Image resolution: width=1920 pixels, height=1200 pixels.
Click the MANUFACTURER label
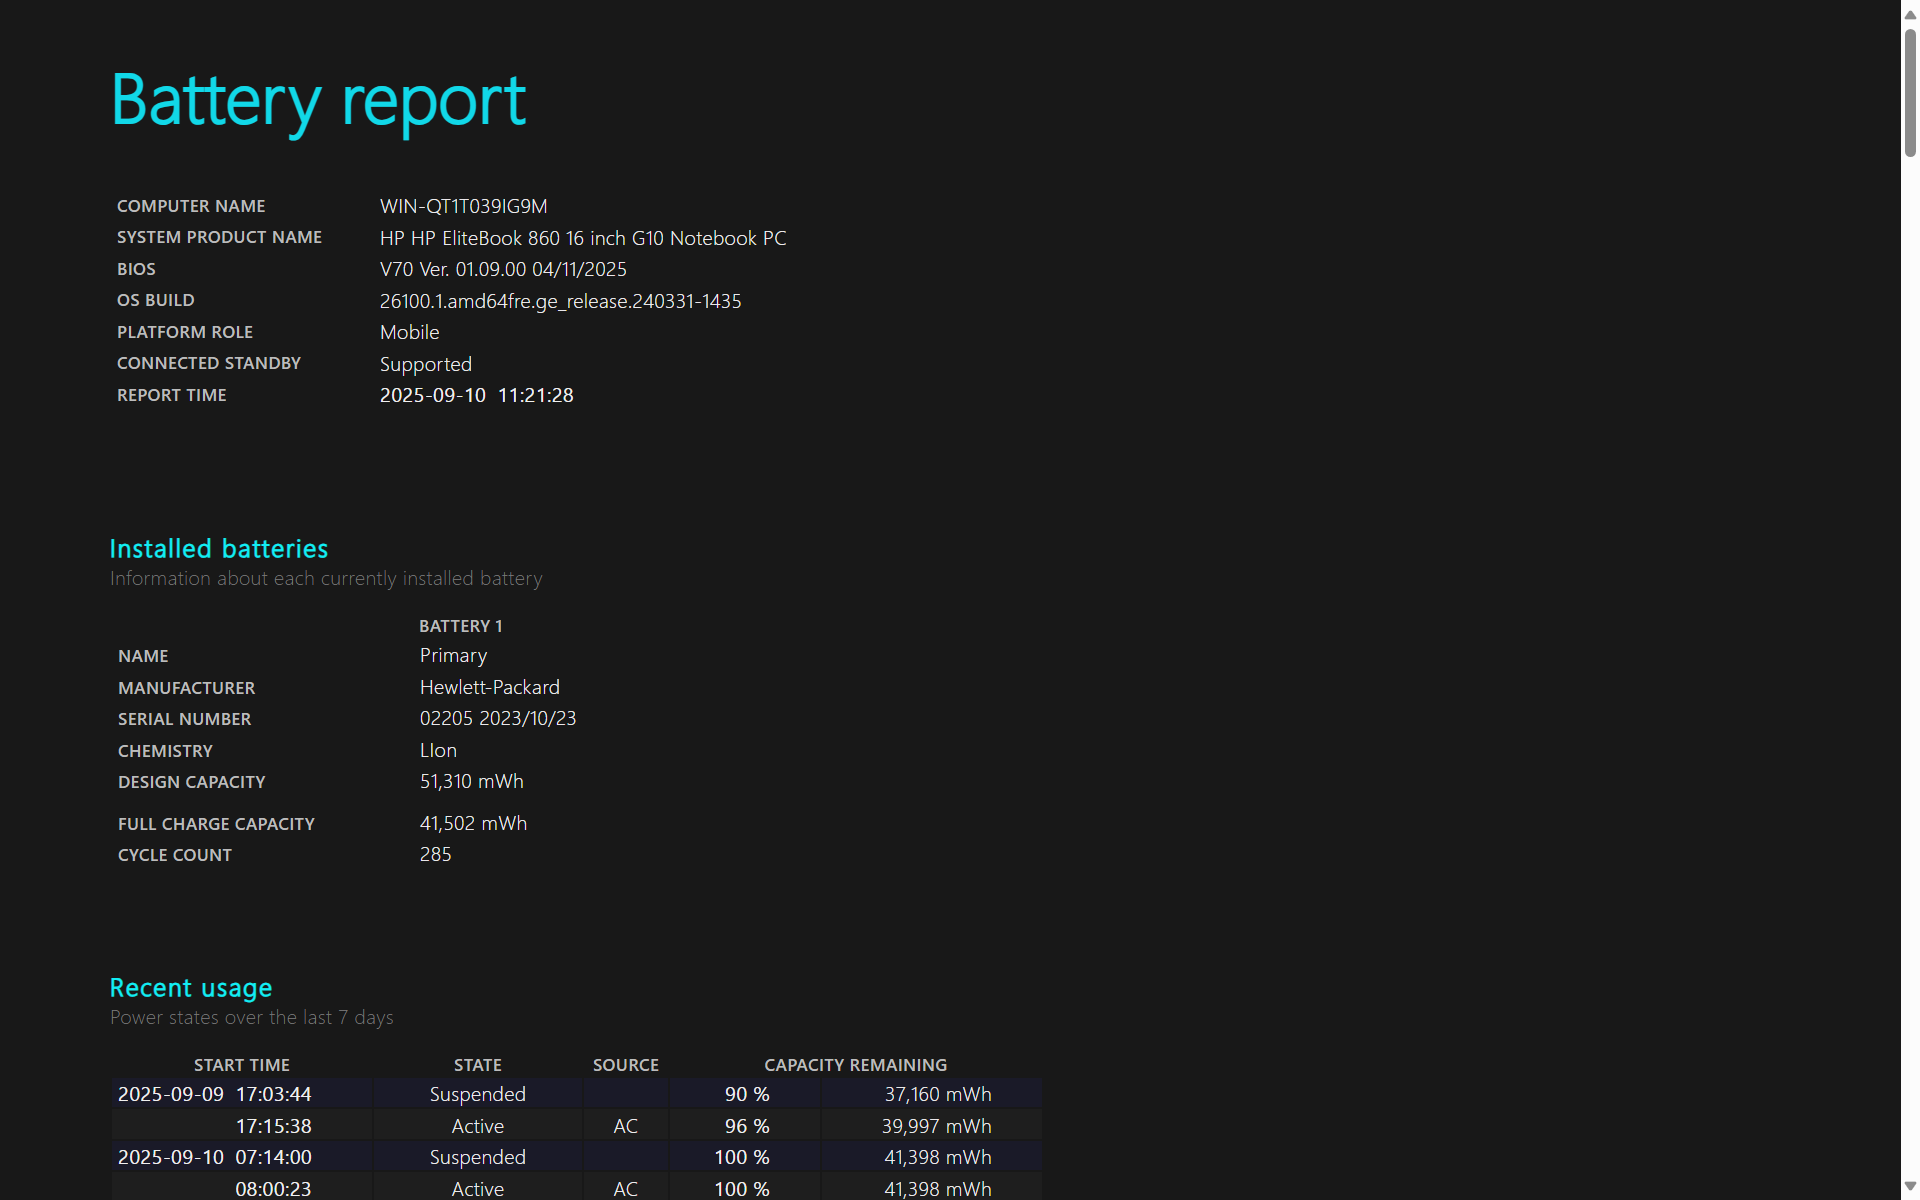tap(186, 688)
